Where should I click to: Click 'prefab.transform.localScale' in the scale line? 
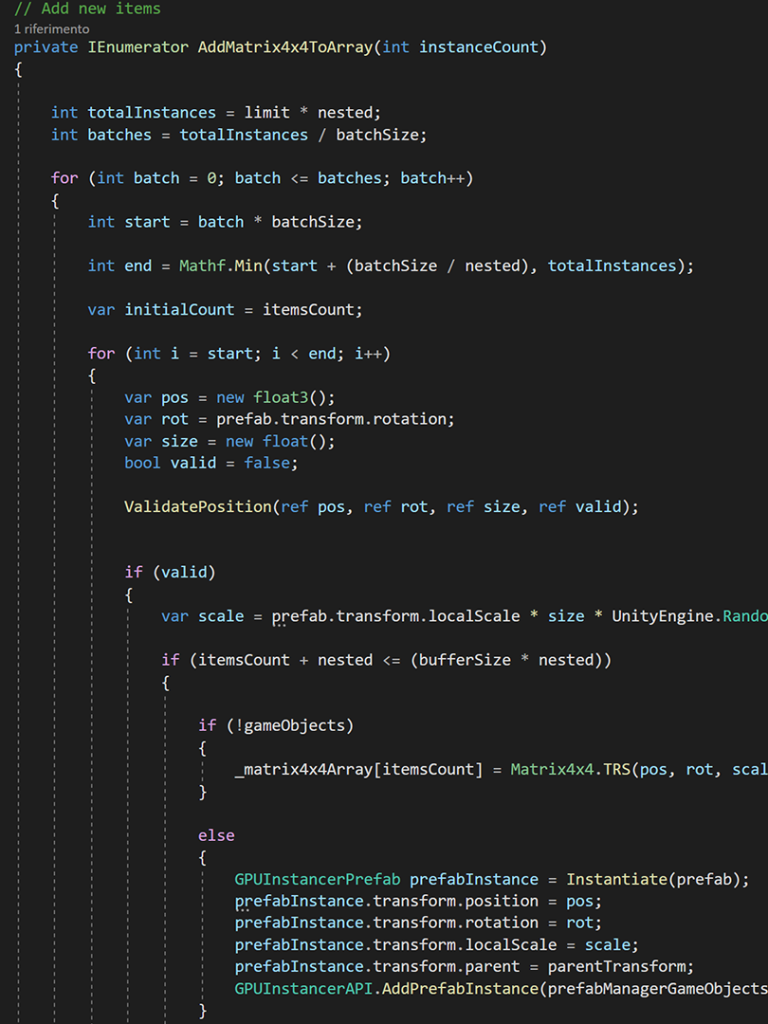click(396, 616)
